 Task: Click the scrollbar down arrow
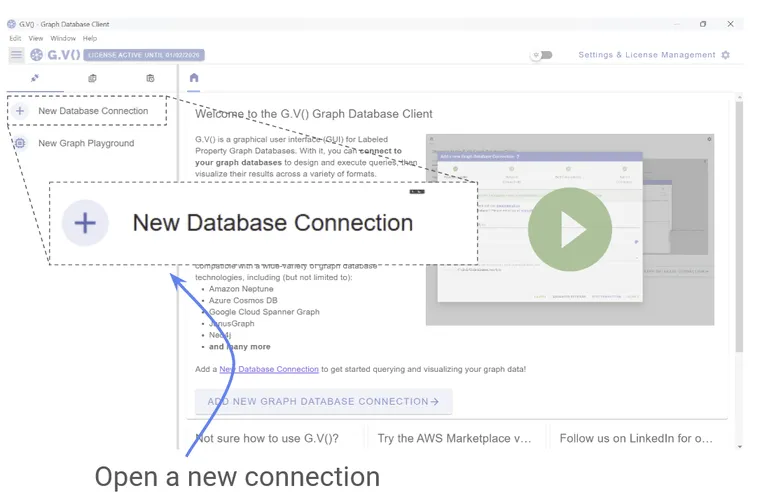[739, 446]
